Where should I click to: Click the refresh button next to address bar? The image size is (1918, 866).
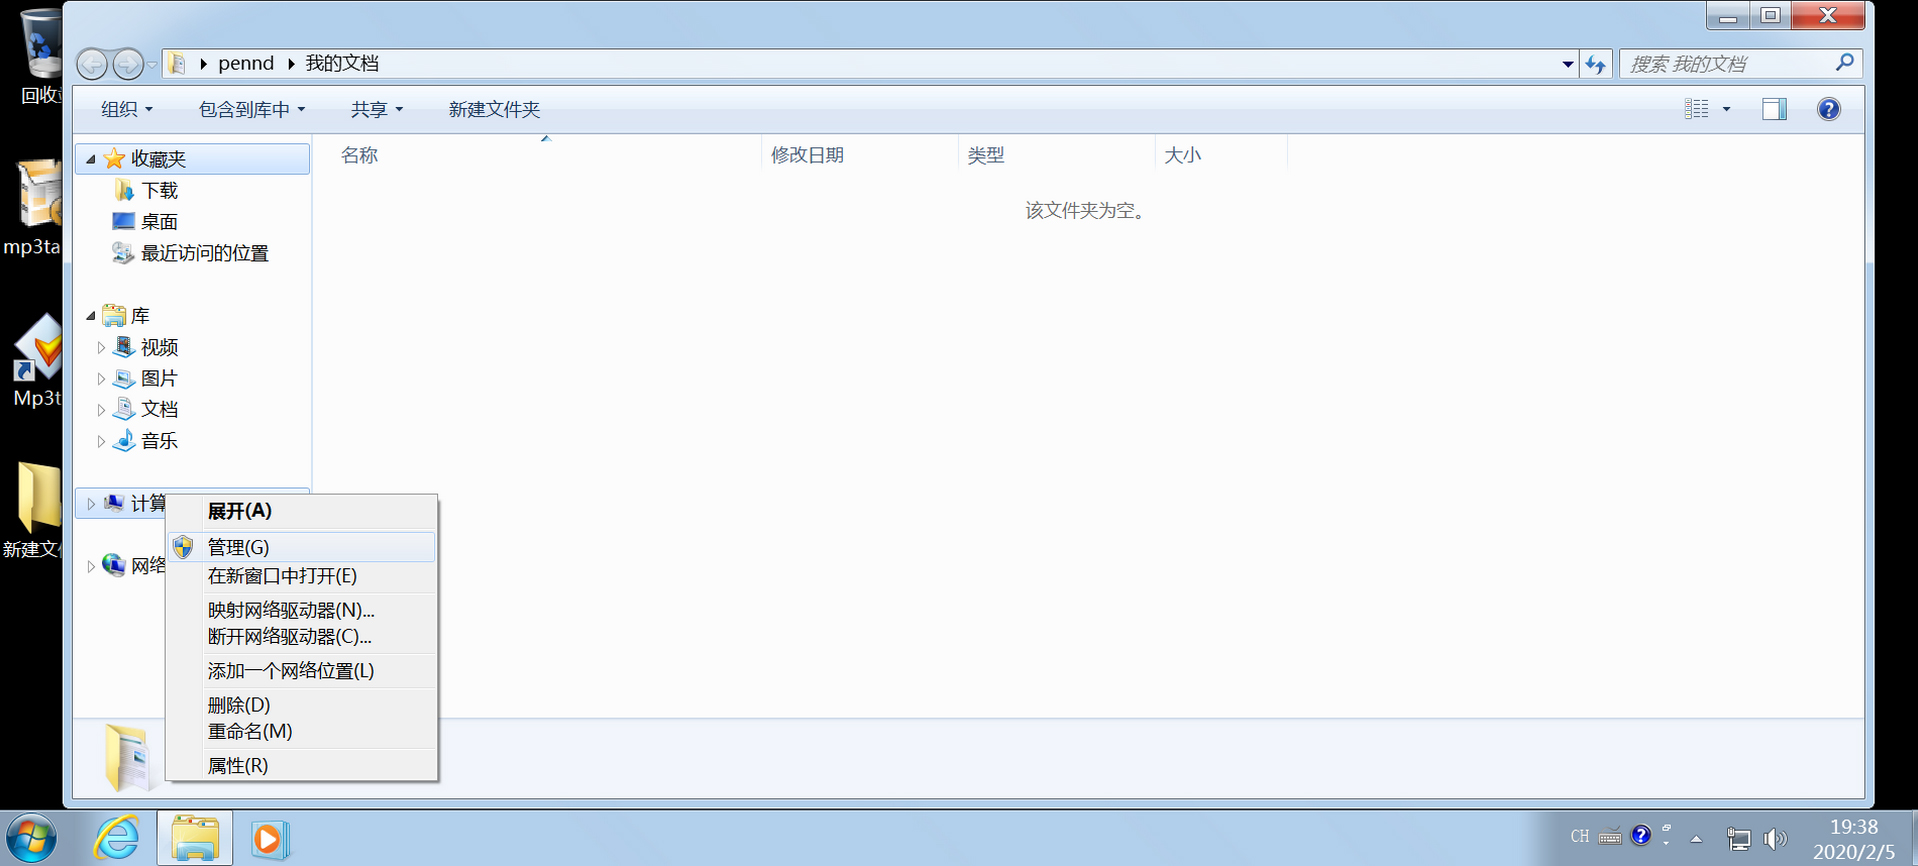(x=1595, y=64)
